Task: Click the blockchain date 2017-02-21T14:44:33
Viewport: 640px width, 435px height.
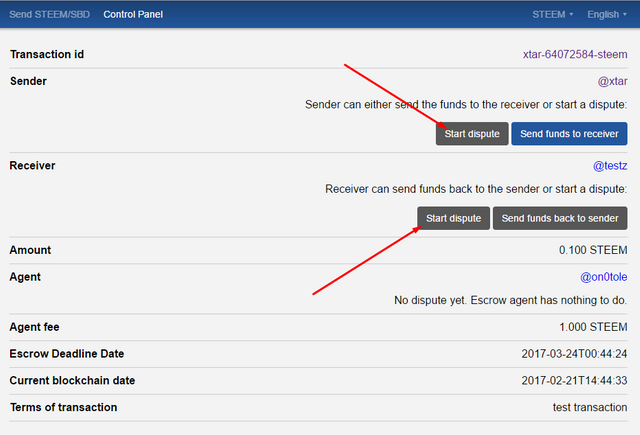Action: 574,381
